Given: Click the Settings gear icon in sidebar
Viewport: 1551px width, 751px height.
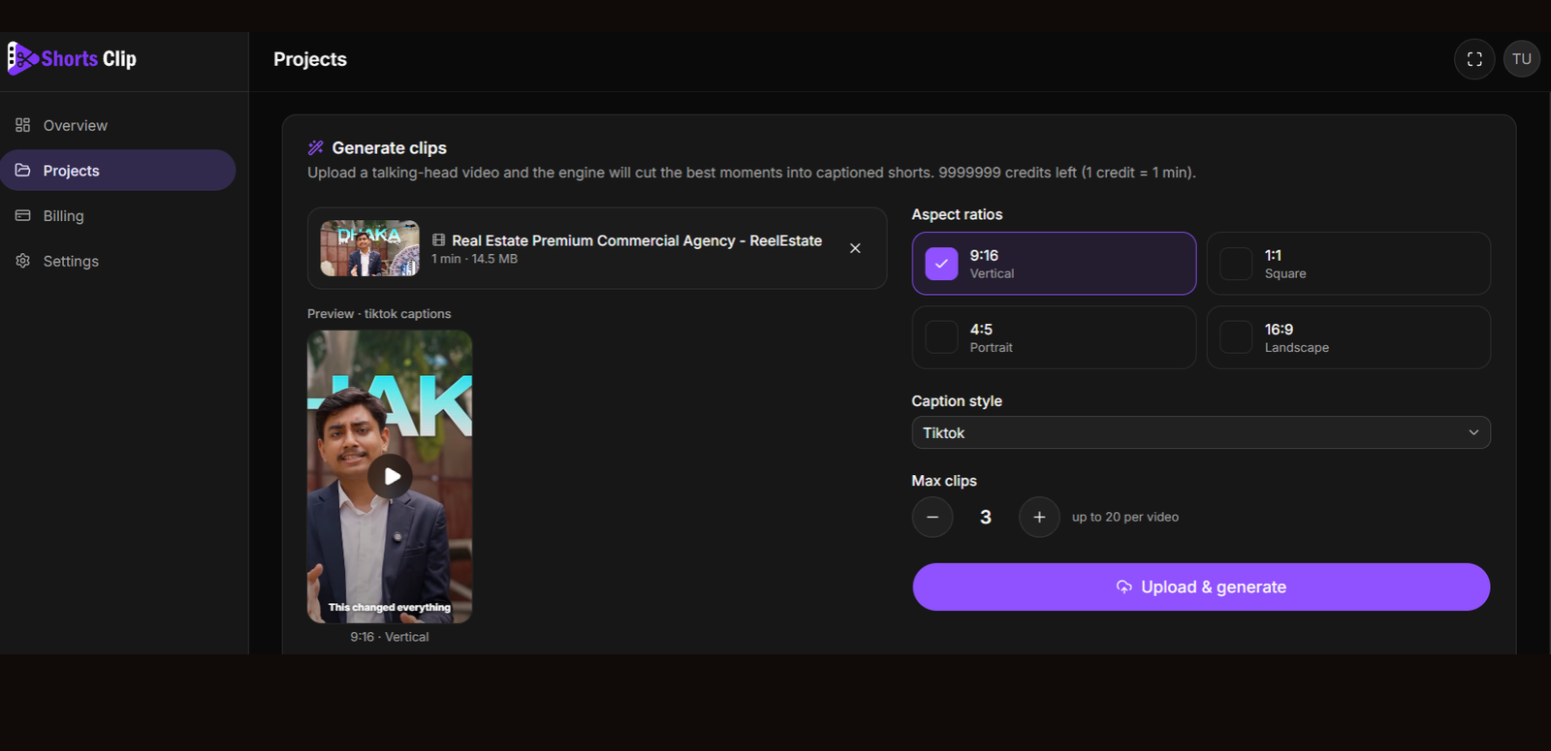Looking at the screenshot, I should (23, 261).
